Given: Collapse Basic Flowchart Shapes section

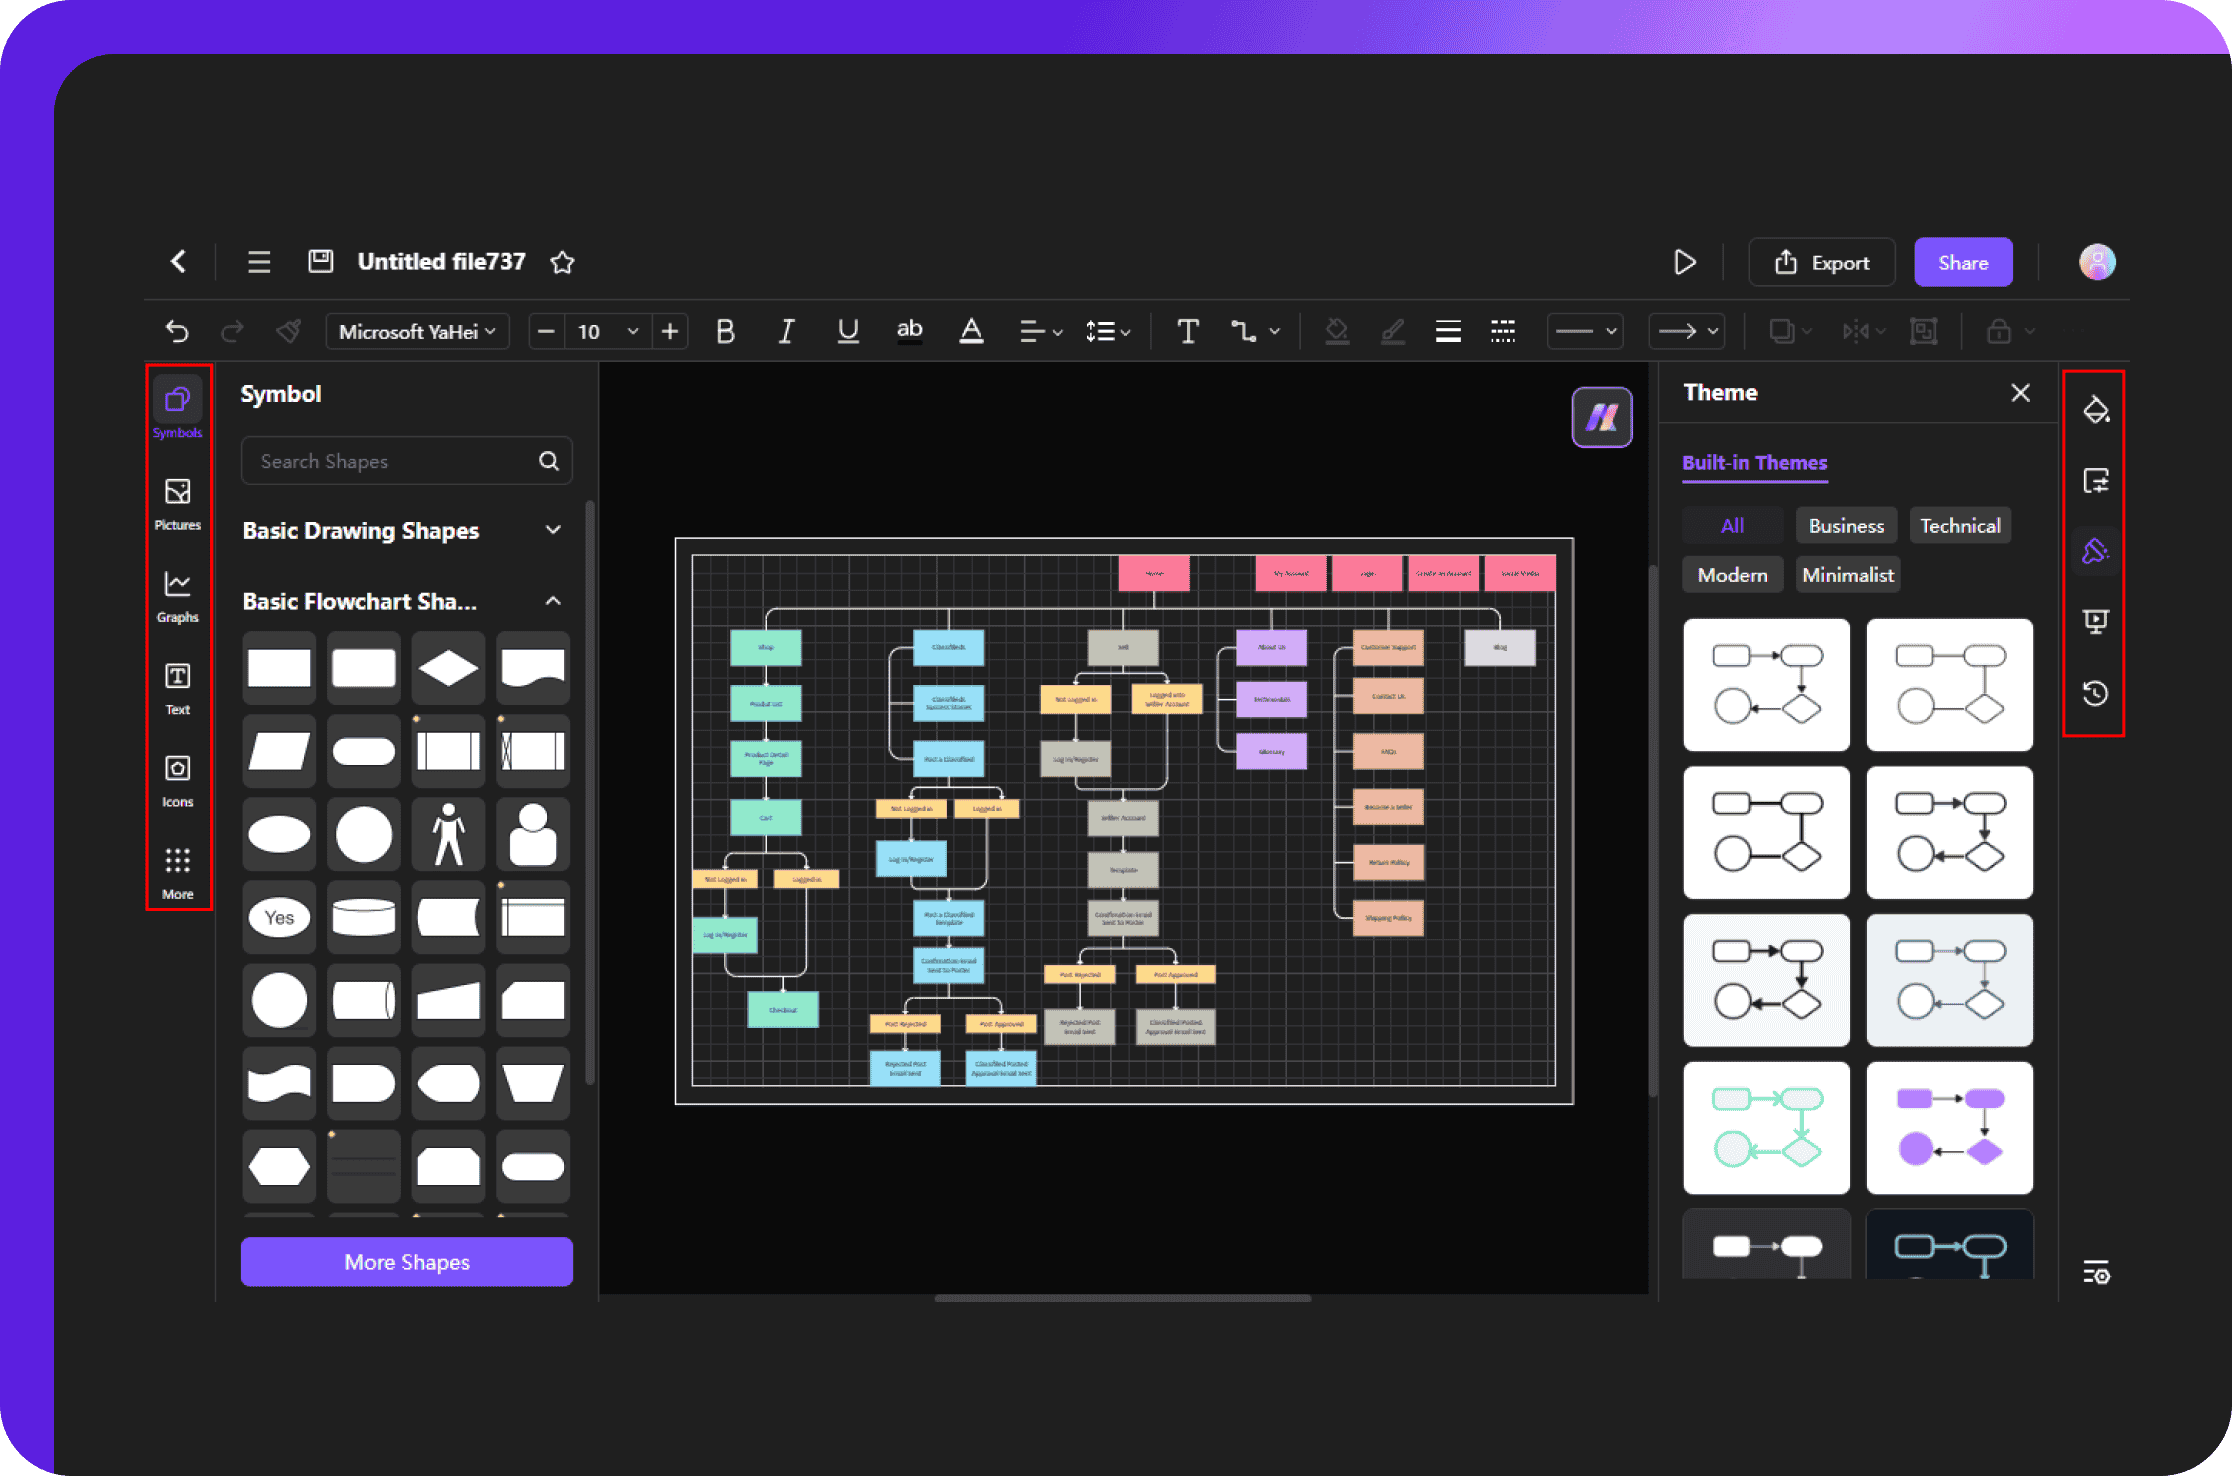Looking at the screenshot, I should pyautogui.click(x=557, y=598).
